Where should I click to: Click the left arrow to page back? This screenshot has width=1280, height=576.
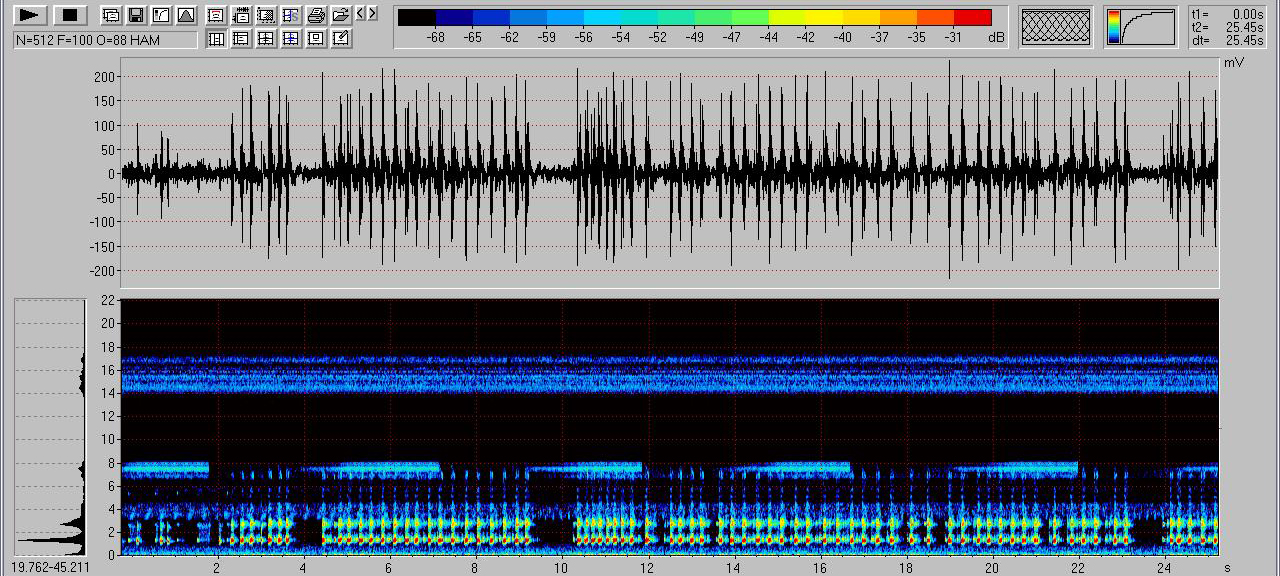click(361, 14)
